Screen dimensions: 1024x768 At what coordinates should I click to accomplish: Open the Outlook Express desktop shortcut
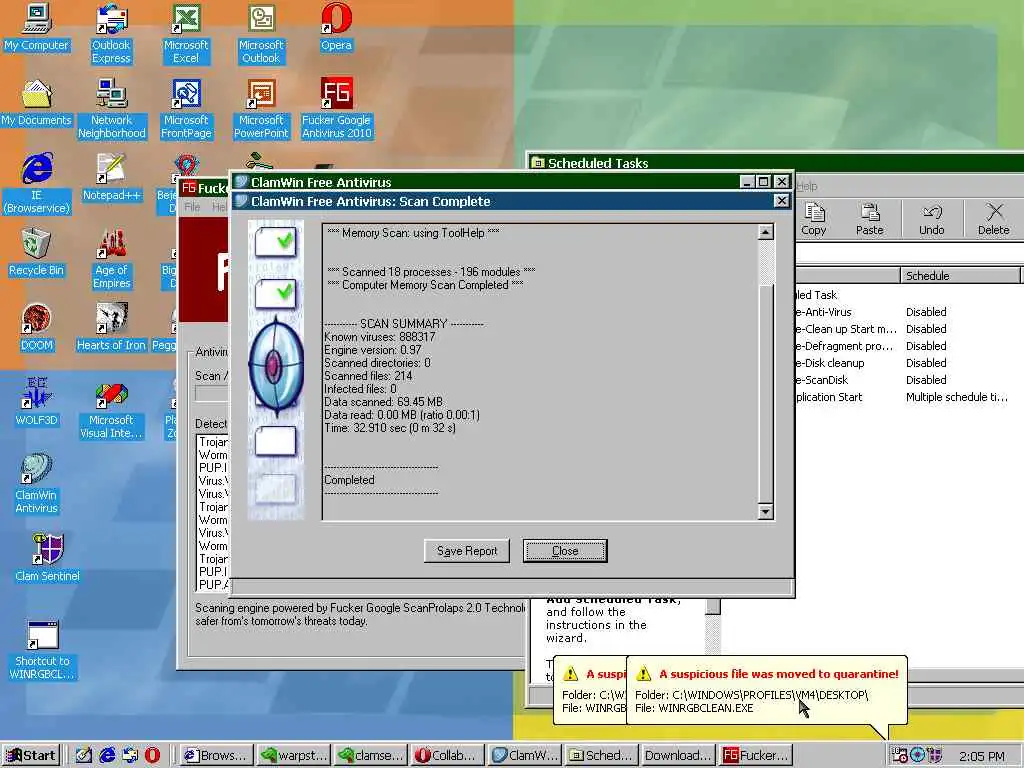(x=111, y=34)
